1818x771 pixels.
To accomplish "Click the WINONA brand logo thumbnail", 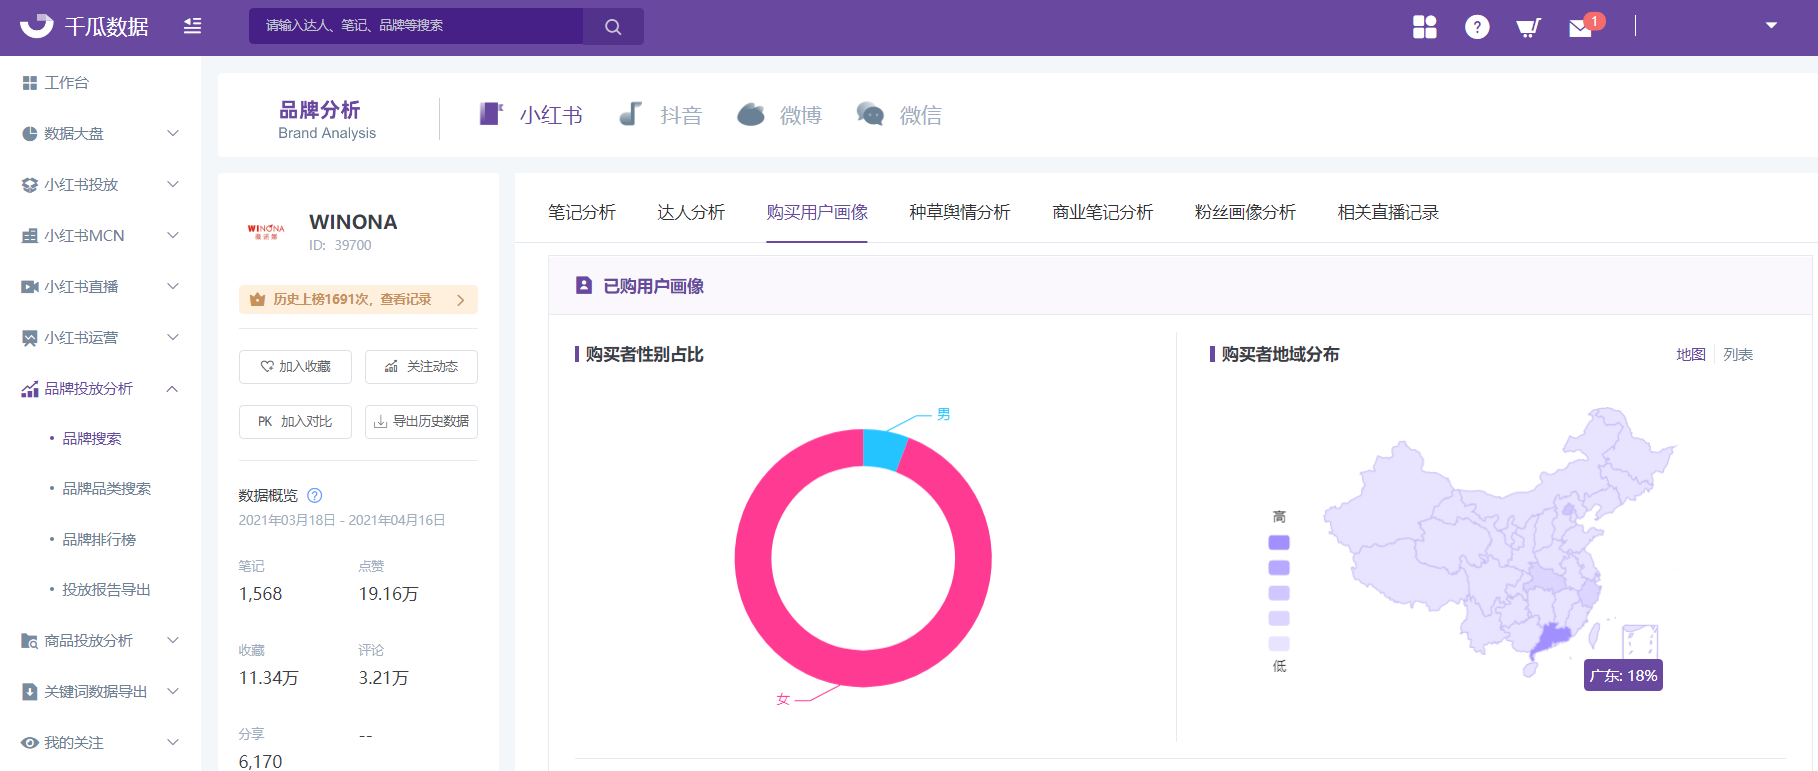I will coord(266,232).
